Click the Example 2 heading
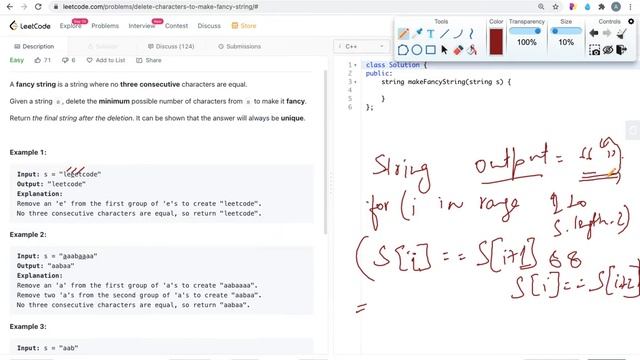The image size is (640, 360). 28,235
